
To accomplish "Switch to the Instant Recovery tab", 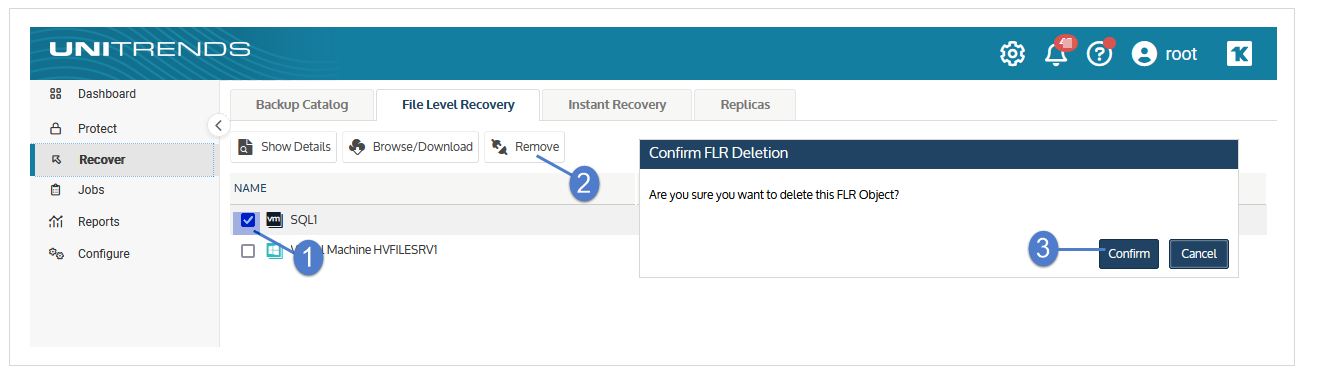I will [x=617, y=105].
